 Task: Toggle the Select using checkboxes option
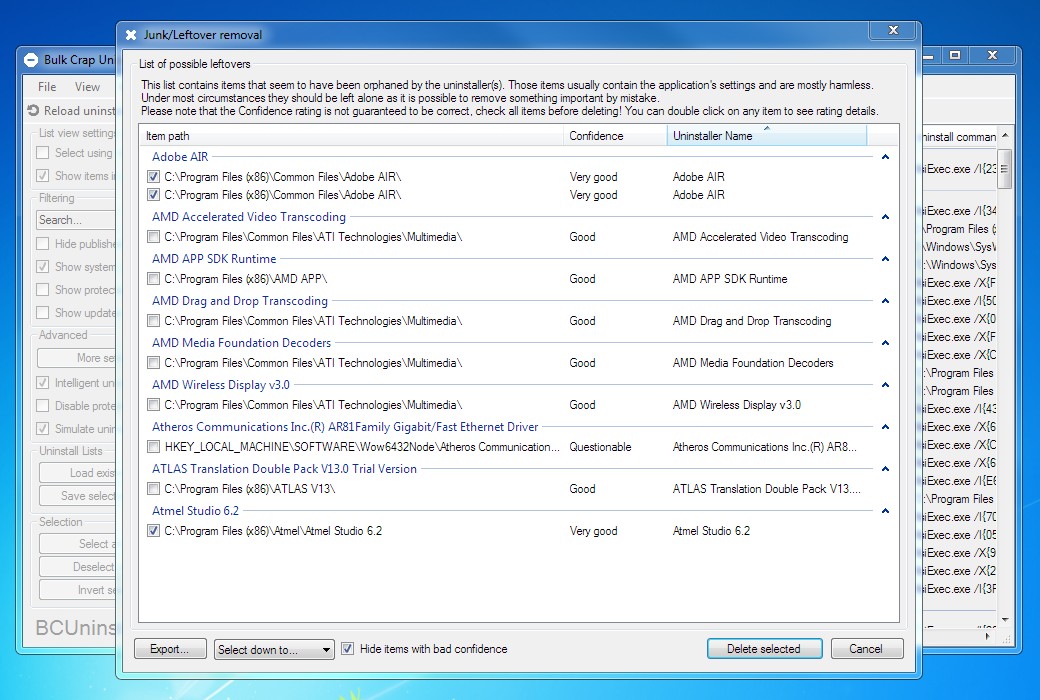43,153
